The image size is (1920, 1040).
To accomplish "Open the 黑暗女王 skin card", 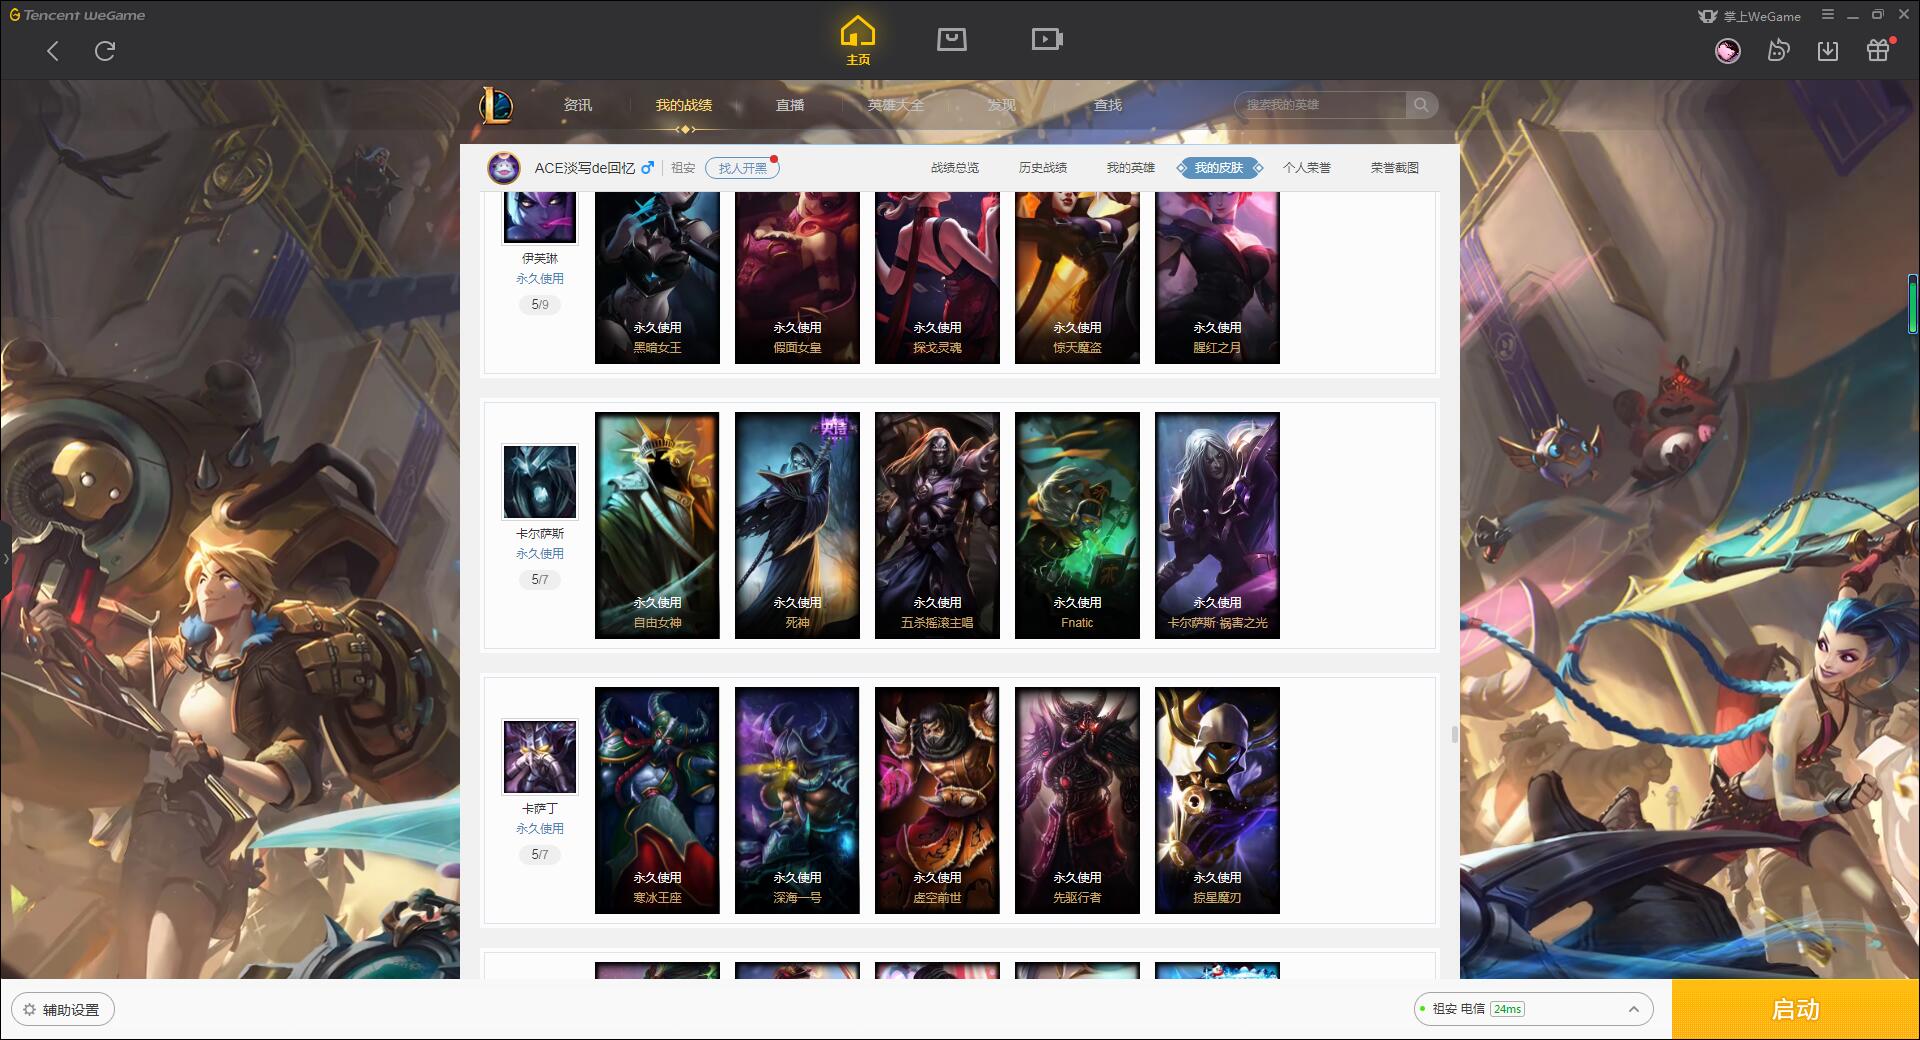I will [x=657, y=278].
